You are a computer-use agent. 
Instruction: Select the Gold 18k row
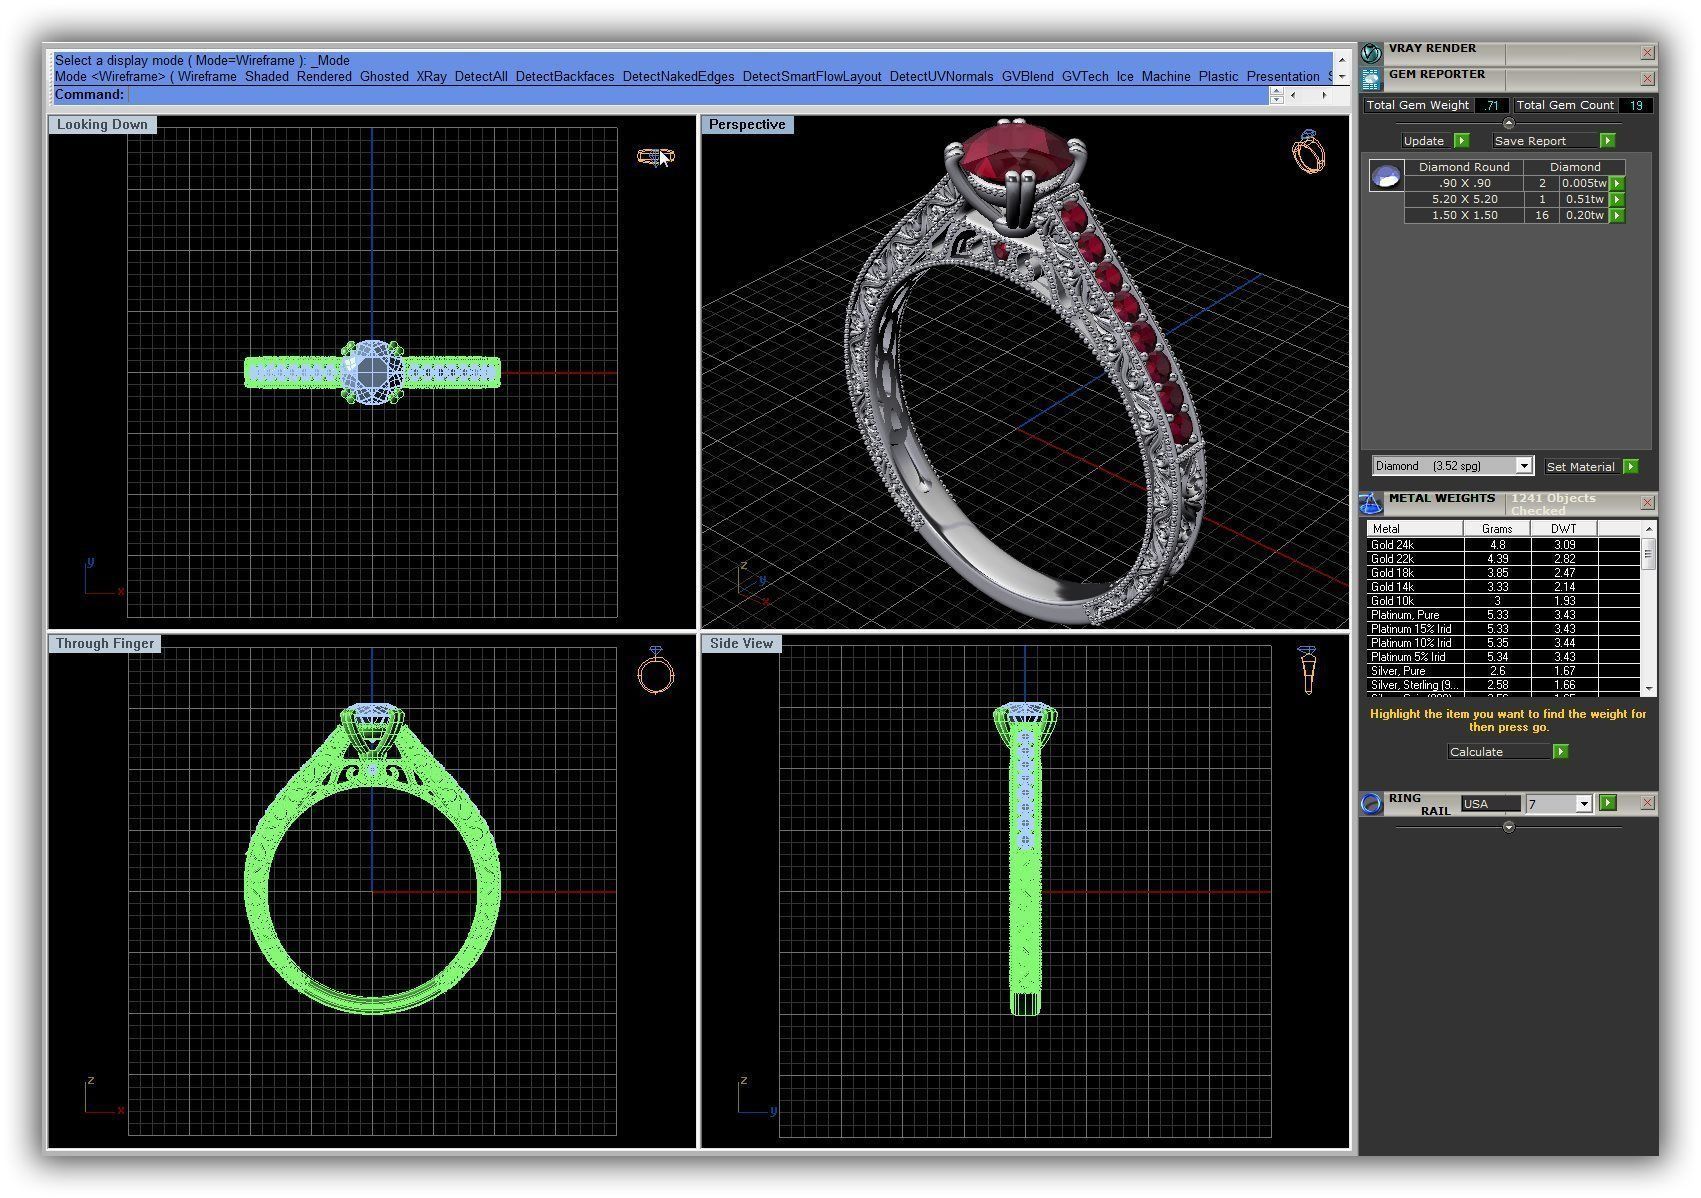pos(1502,573)
